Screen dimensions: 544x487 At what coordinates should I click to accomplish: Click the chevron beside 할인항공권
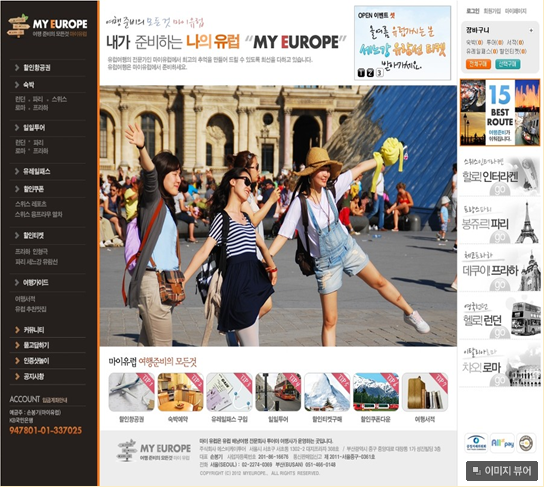click(17, 68)
